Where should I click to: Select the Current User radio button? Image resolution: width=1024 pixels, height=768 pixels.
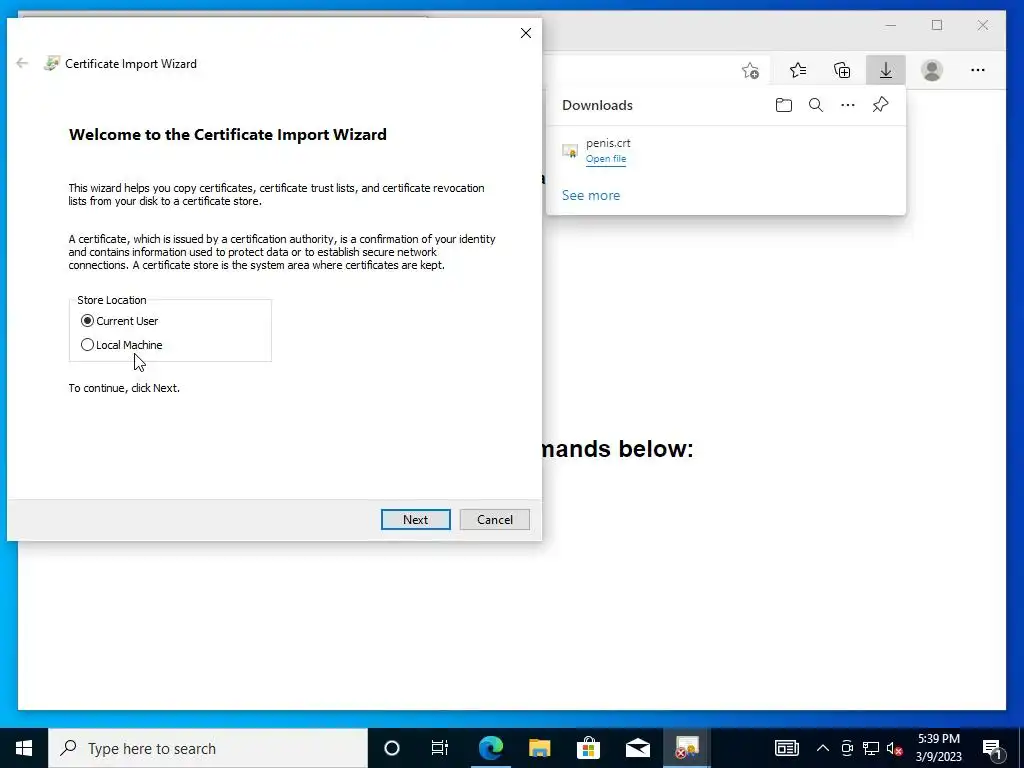(87, 321)
